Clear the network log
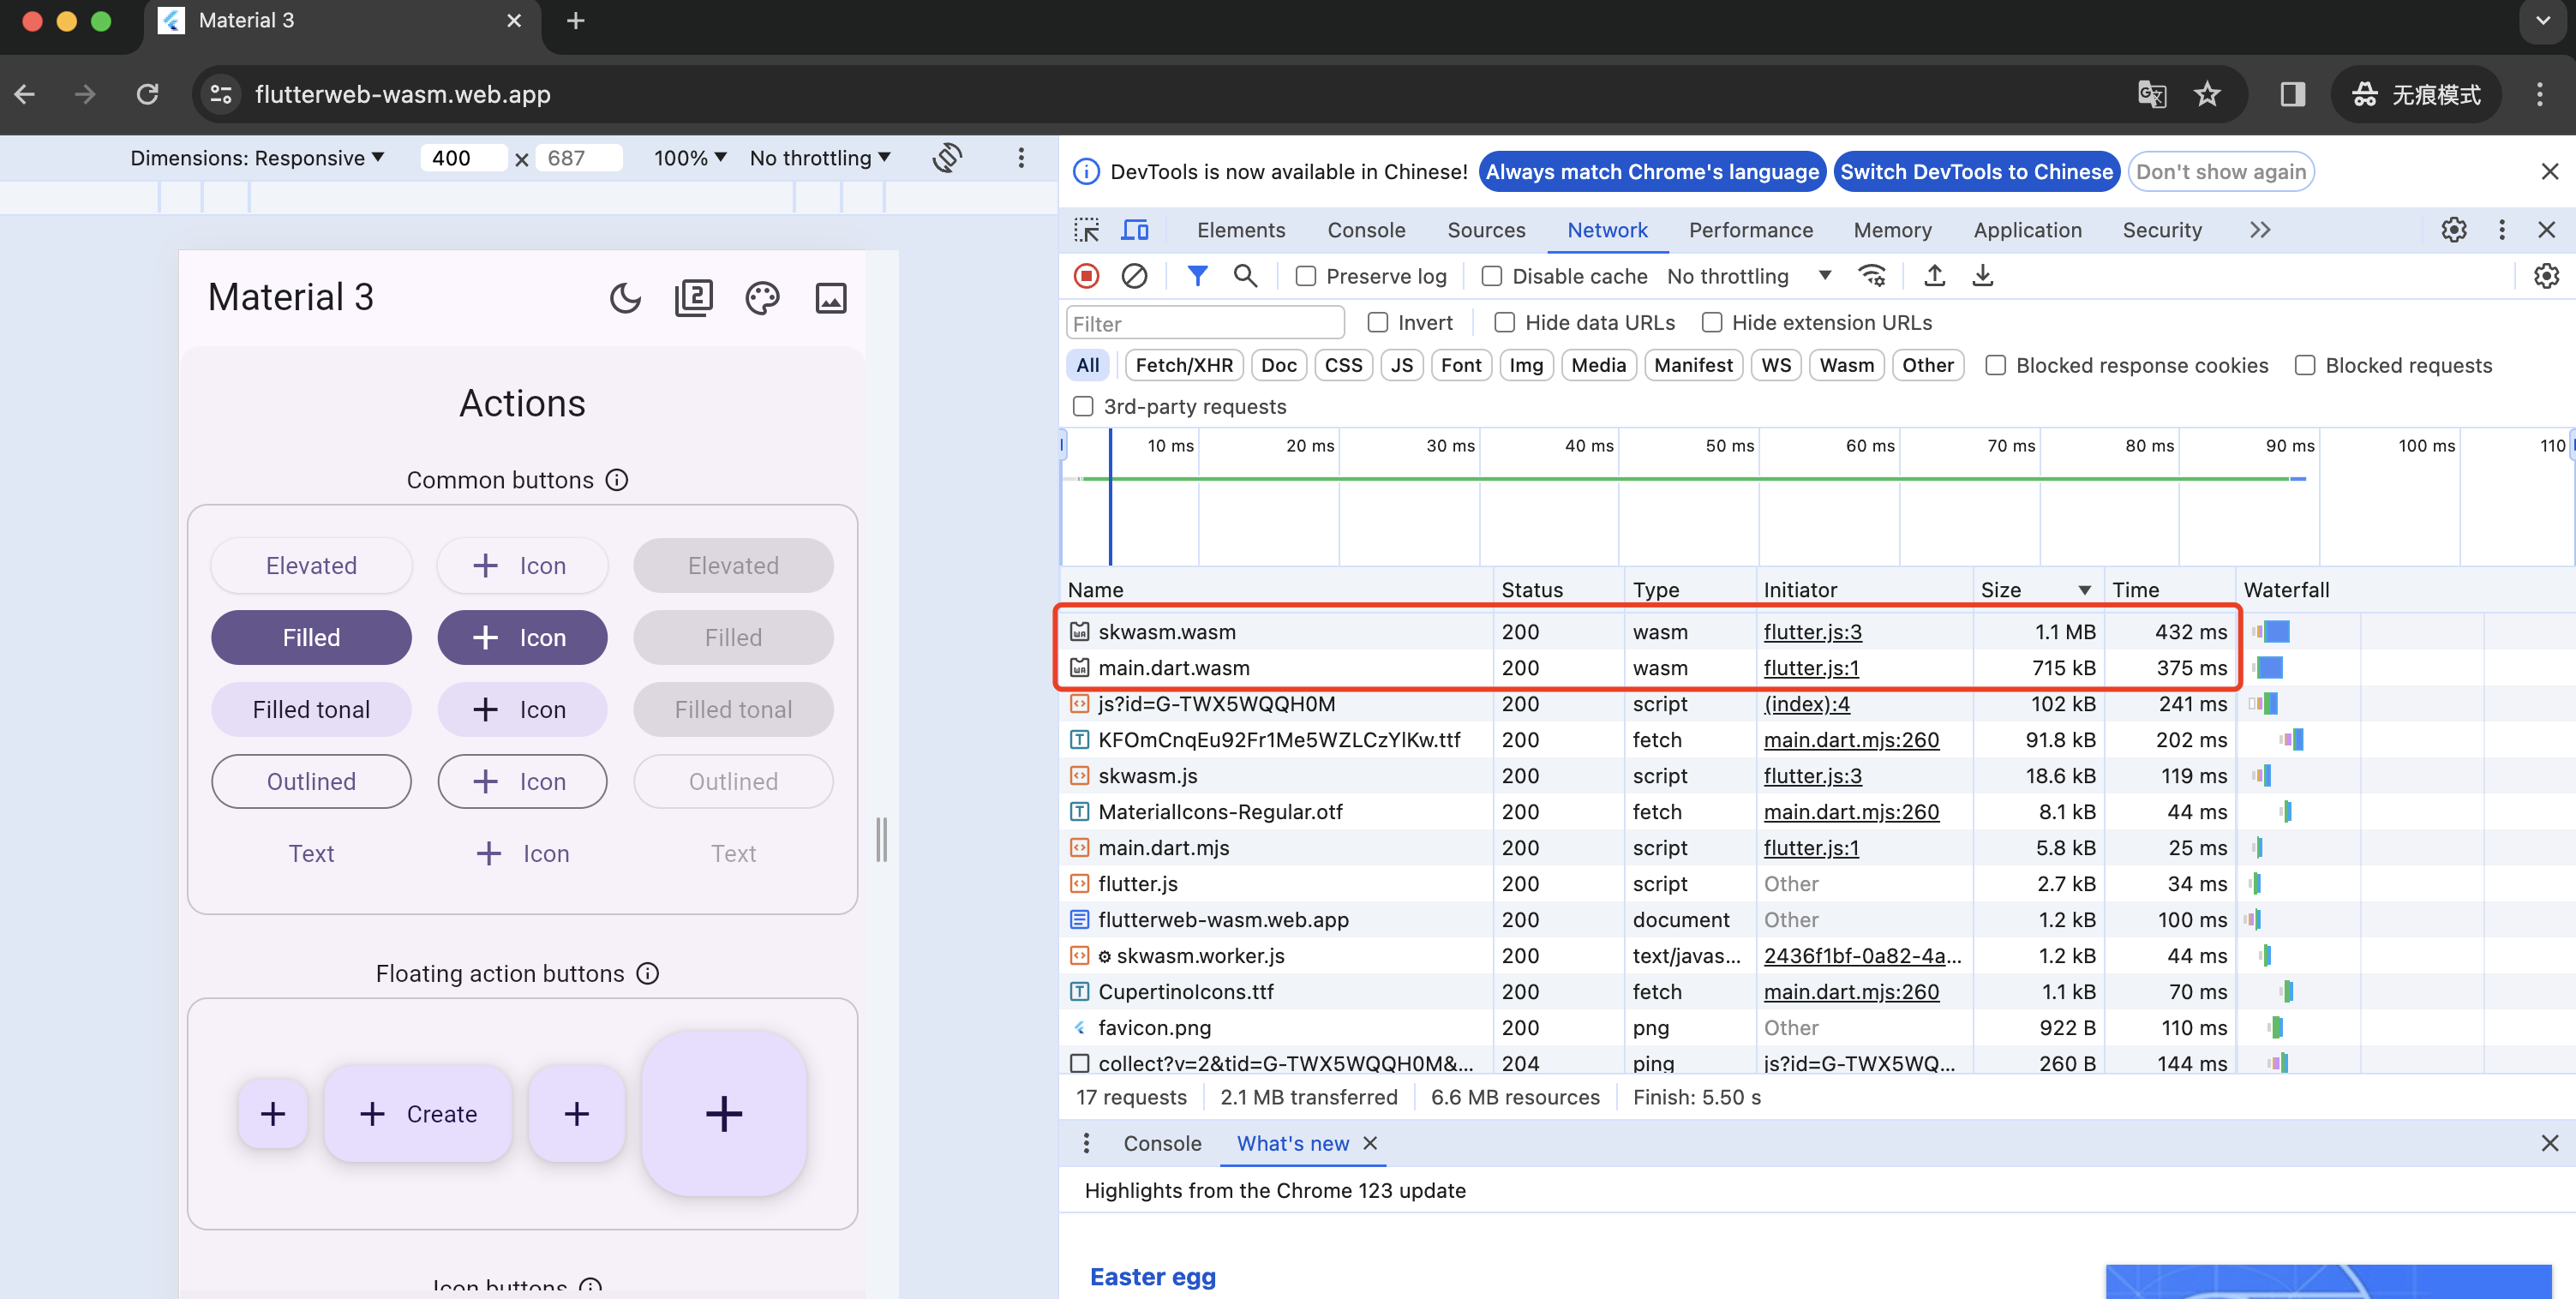This screenshot has height=1299, width=2576. (1134, 276)
